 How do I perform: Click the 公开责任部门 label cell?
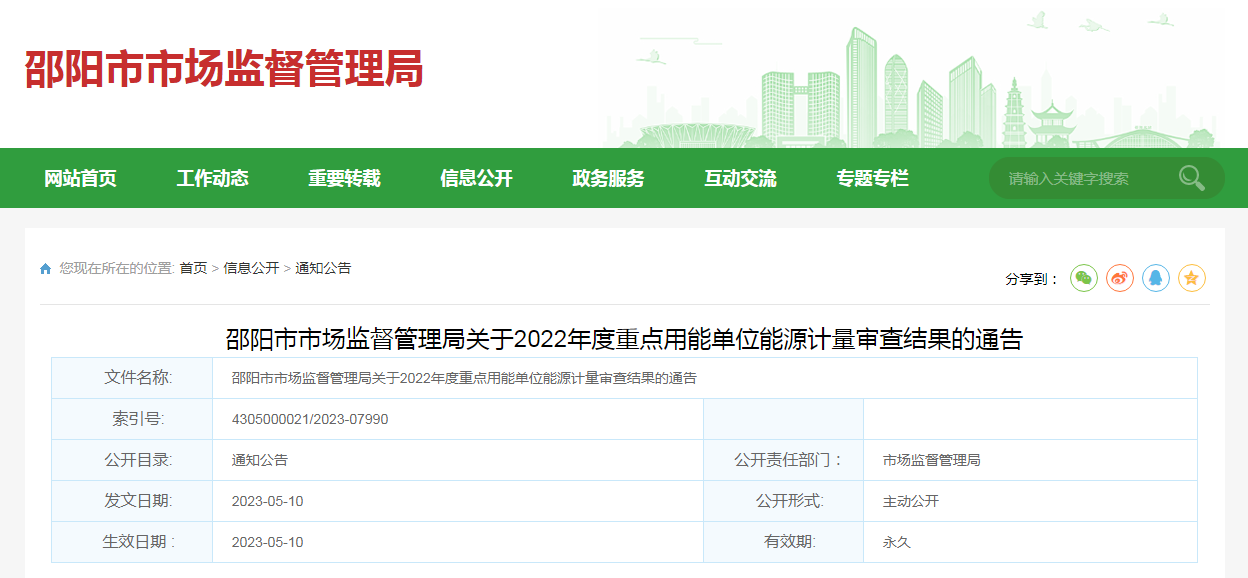[784, 460]
